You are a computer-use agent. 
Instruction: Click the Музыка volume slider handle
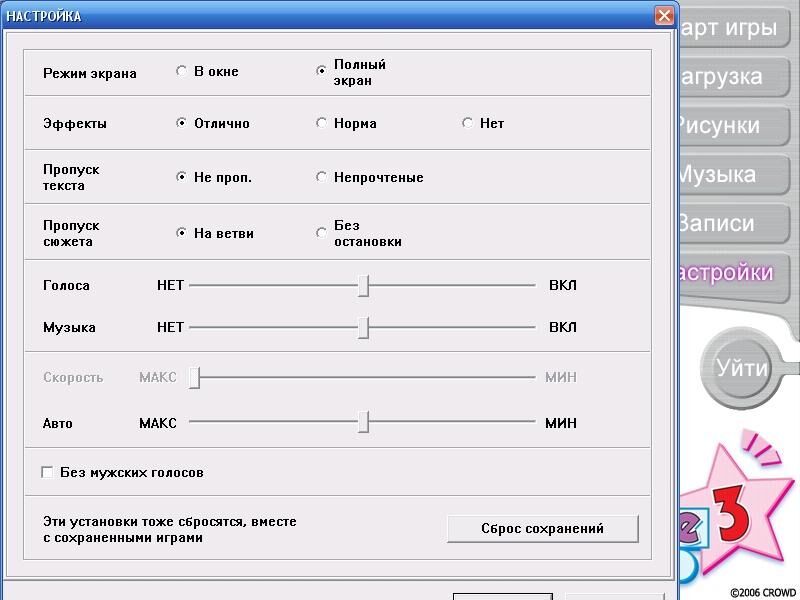pos(363,327)
